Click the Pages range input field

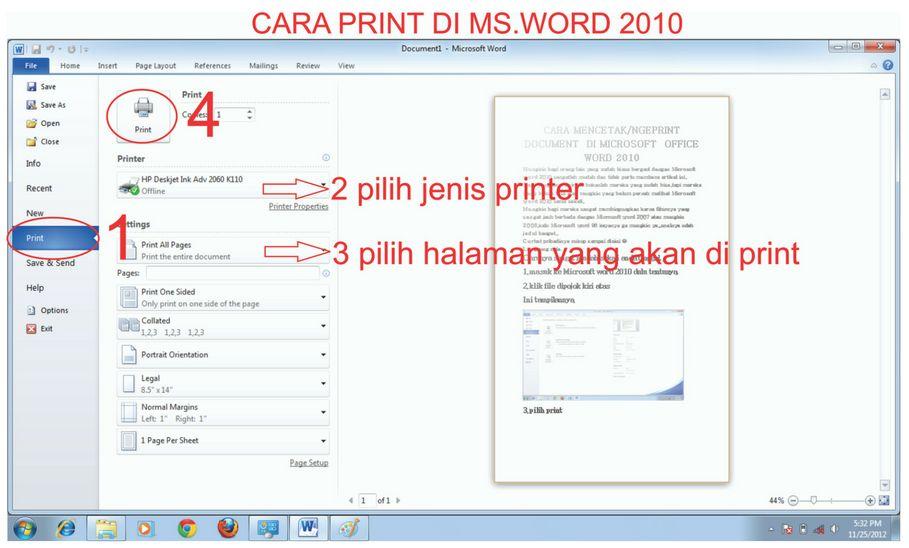click(x=232, y=273)
